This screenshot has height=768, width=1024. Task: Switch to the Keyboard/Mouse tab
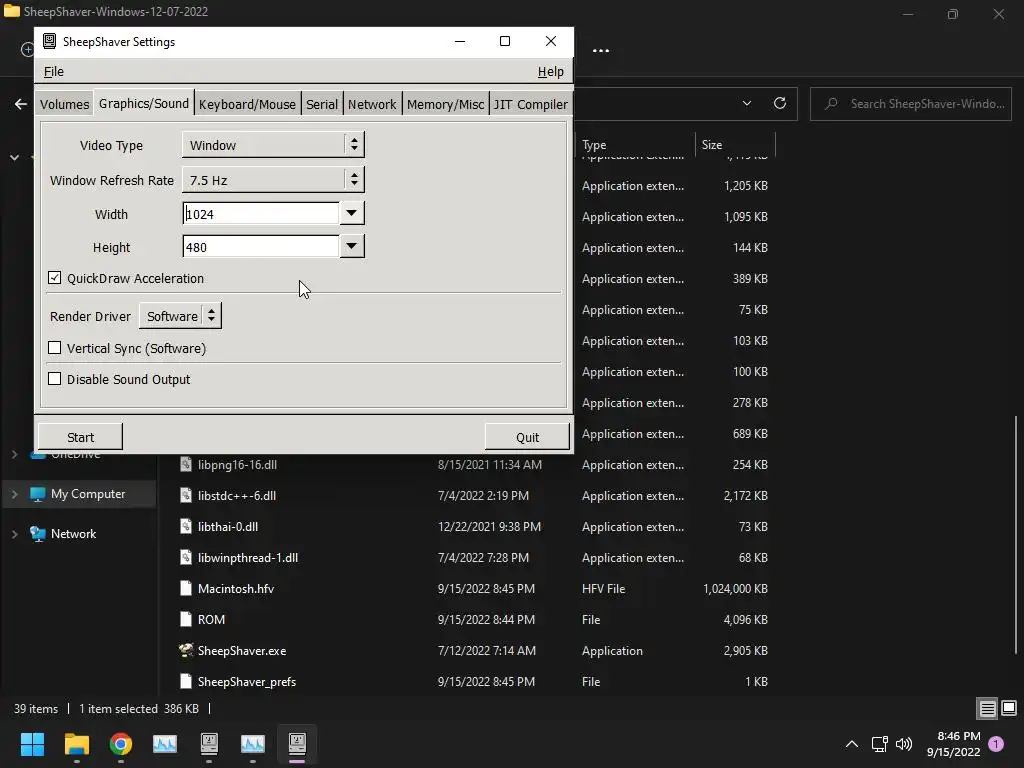tap(247, 104)
